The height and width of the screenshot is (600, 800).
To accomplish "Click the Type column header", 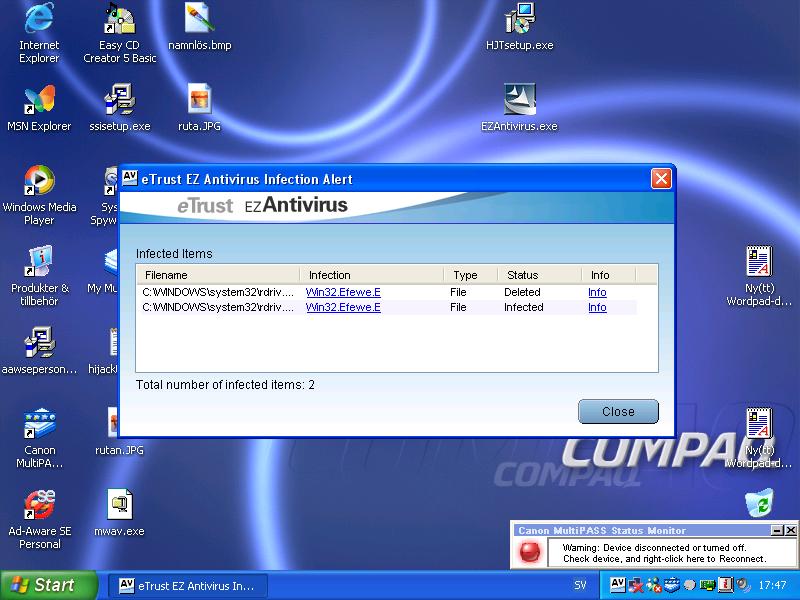I will pos(470,275).
